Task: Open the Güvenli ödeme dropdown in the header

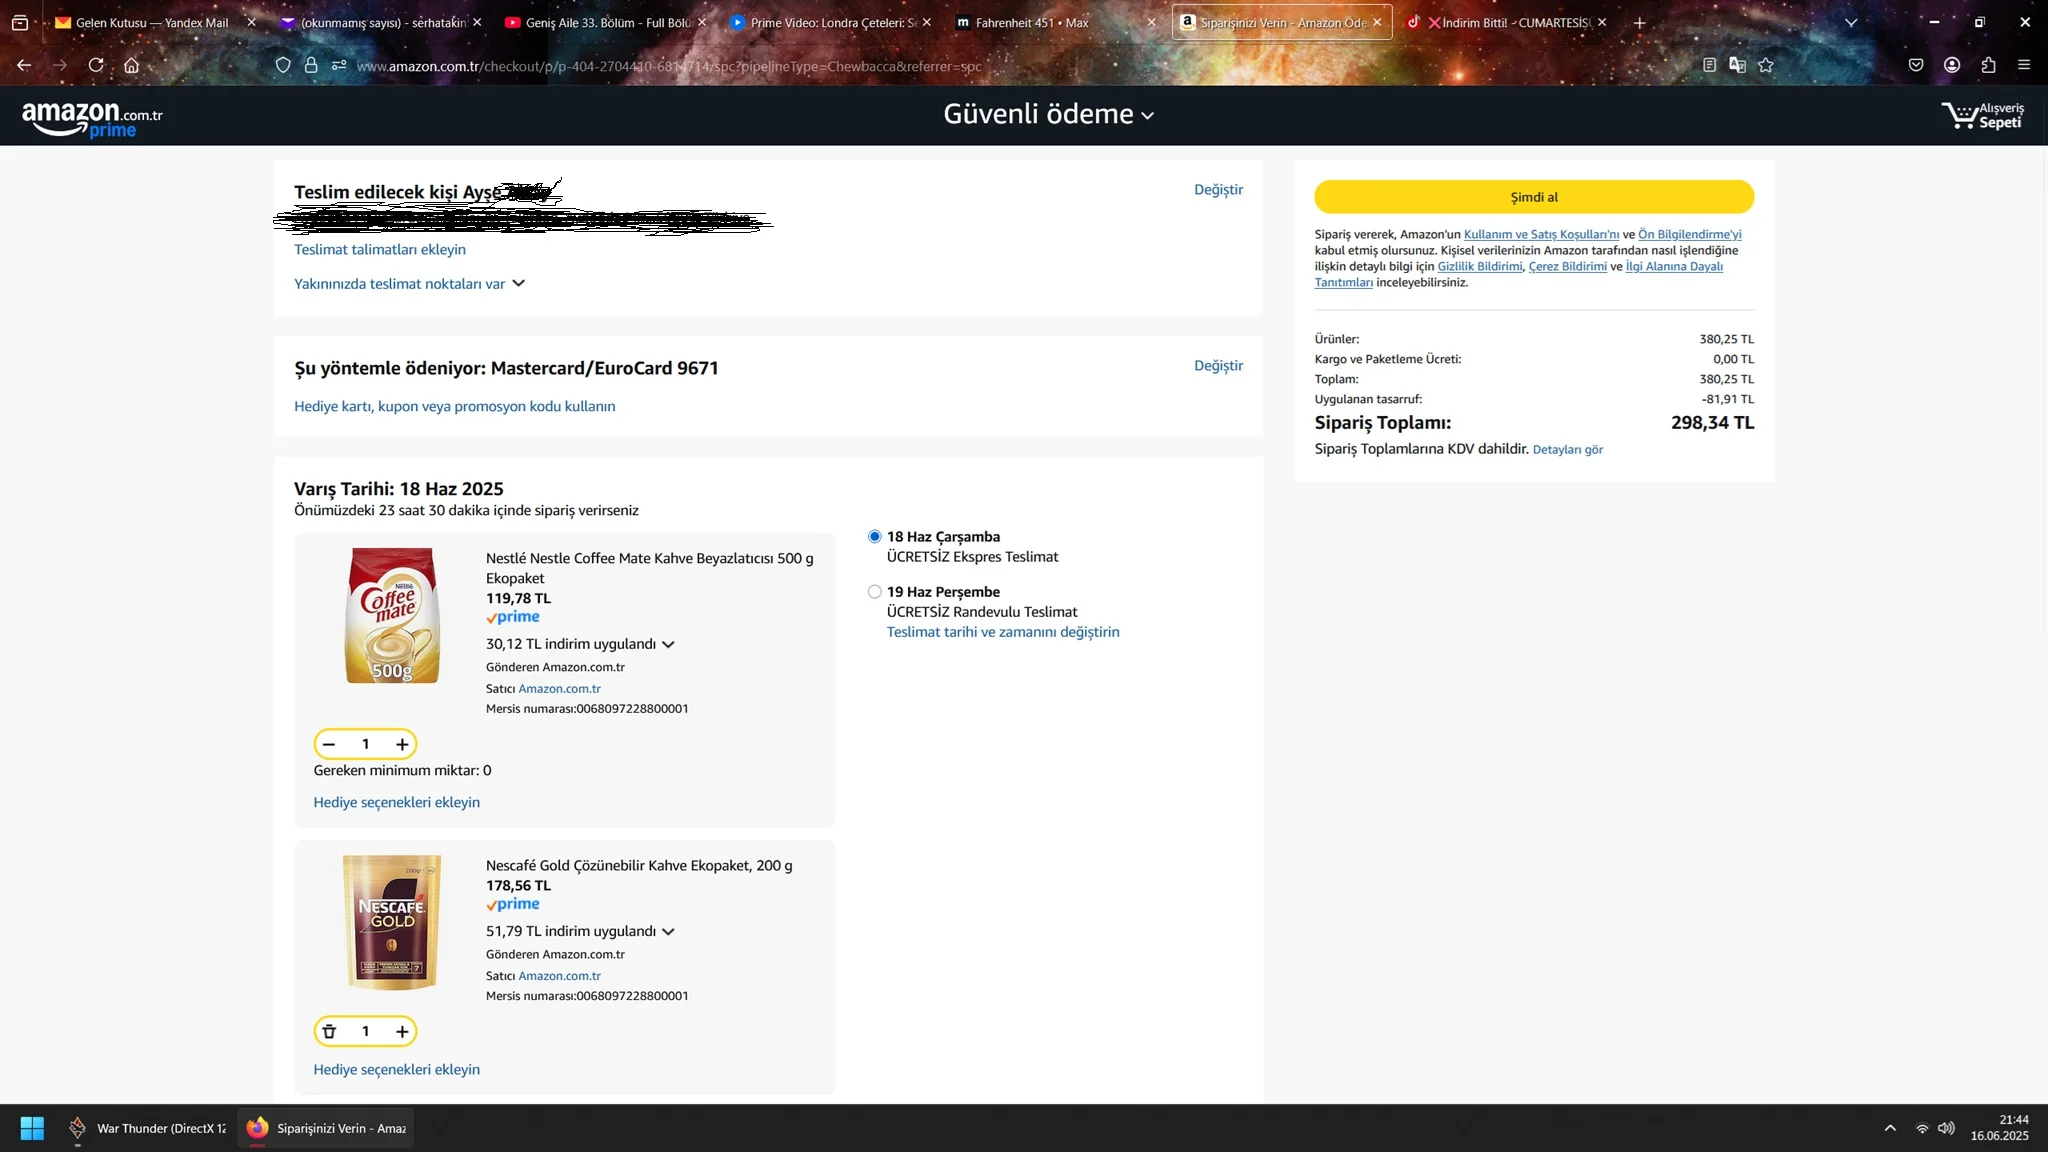Action: 1048,115
